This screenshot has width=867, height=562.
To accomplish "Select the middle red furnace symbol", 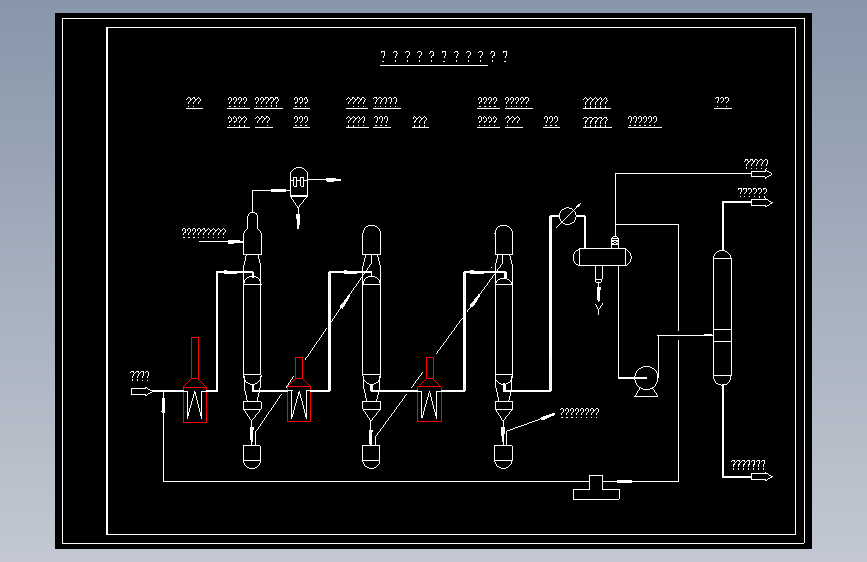I will click(x=299, y=389).
